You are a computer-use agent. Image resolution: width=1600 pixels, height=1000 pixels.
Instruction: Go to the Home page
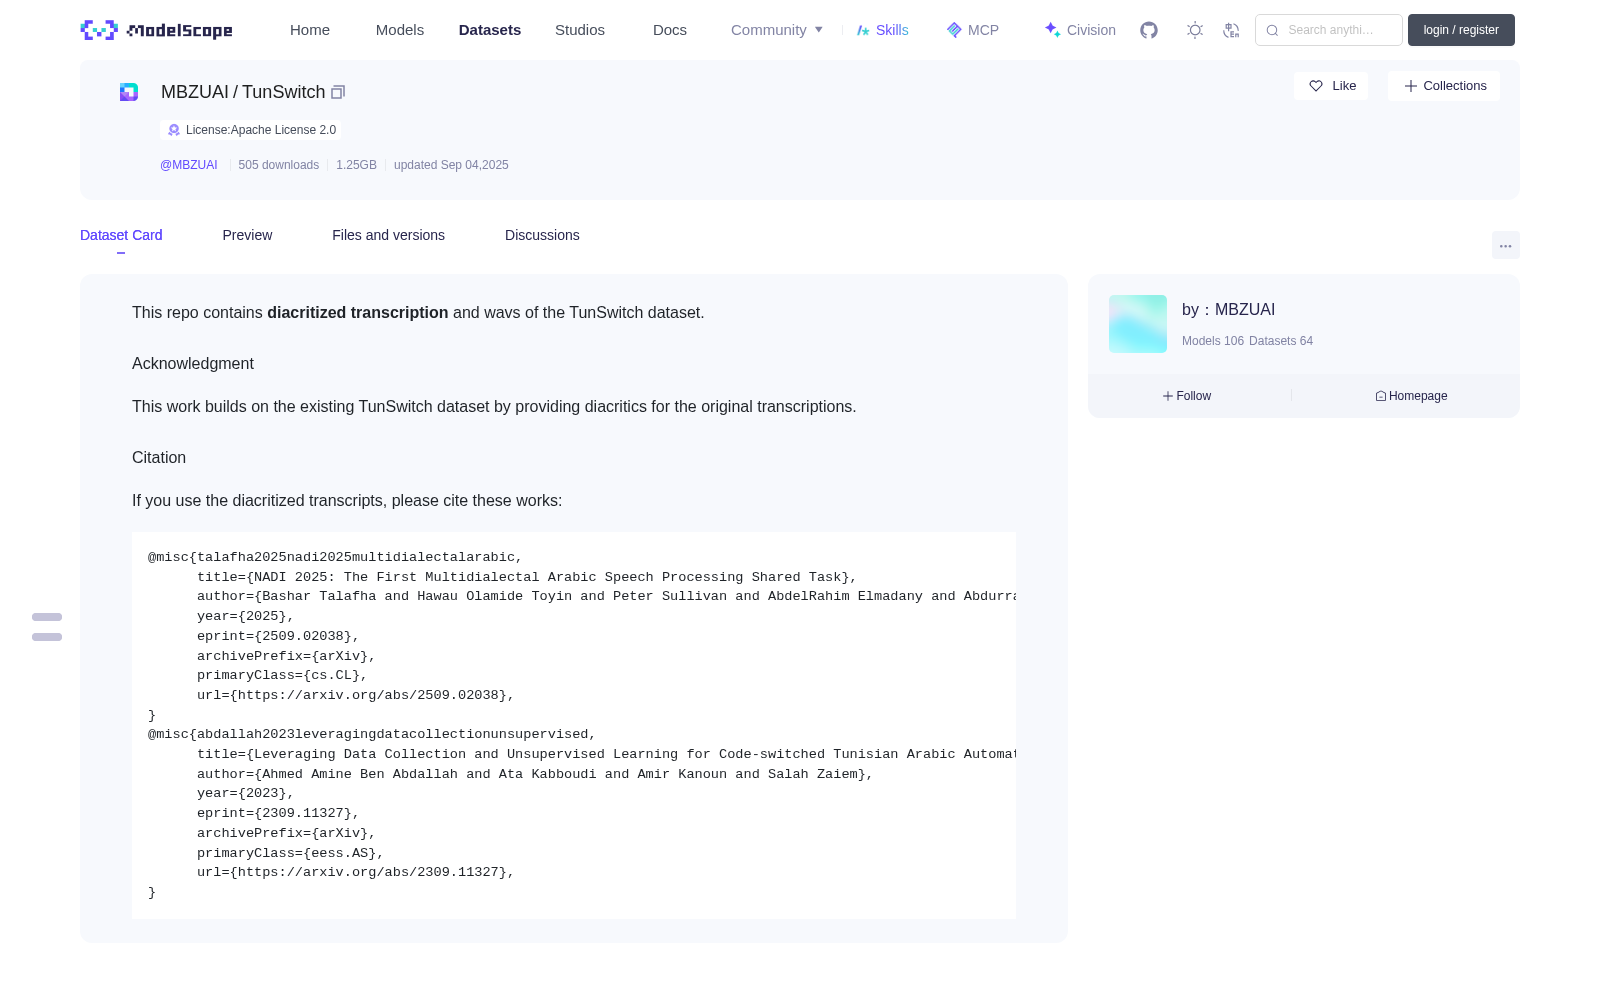coord(310,30)
